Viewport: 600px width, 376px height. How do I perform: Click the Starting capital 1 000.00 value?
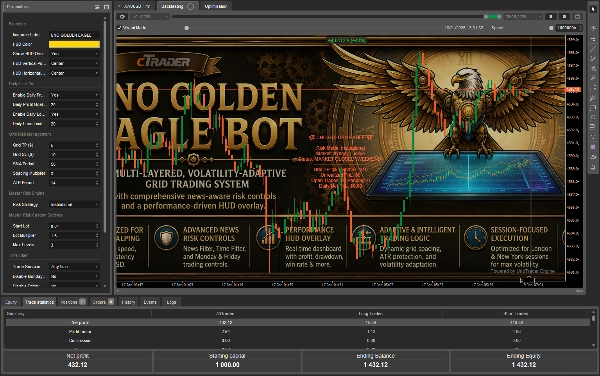click(227, 365)
